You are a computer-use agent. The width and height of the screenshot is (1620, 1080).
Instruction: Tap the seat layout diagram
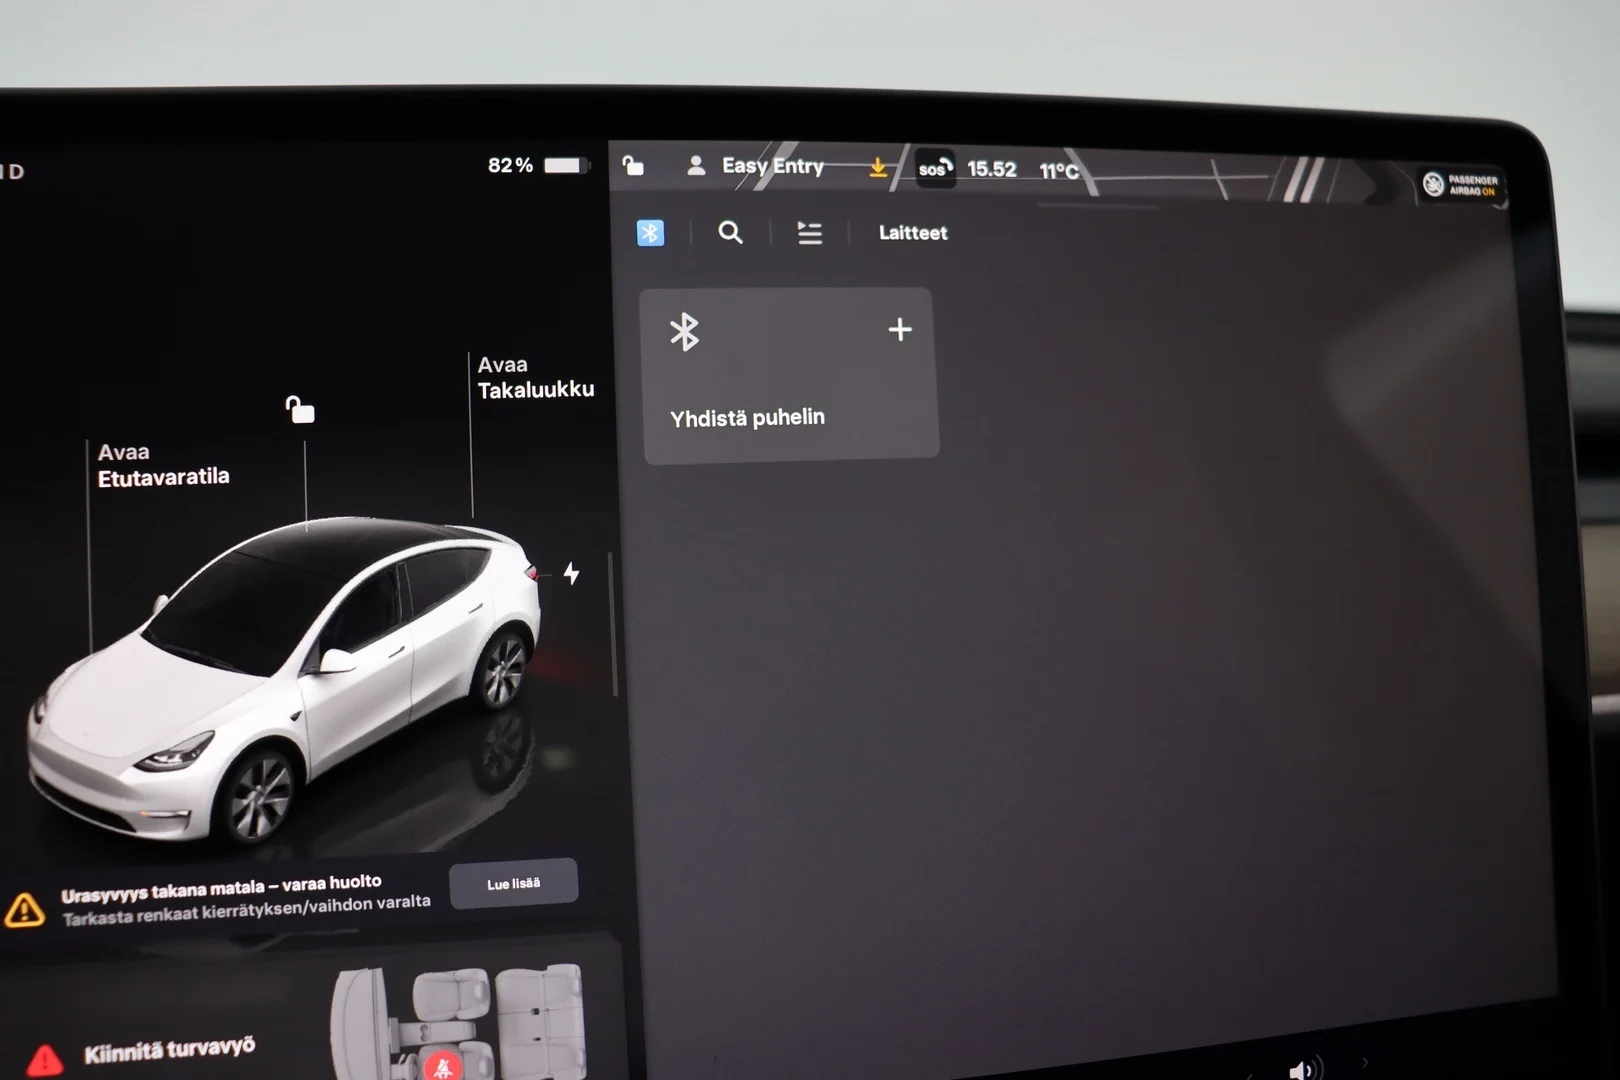tap(458, 1020)
